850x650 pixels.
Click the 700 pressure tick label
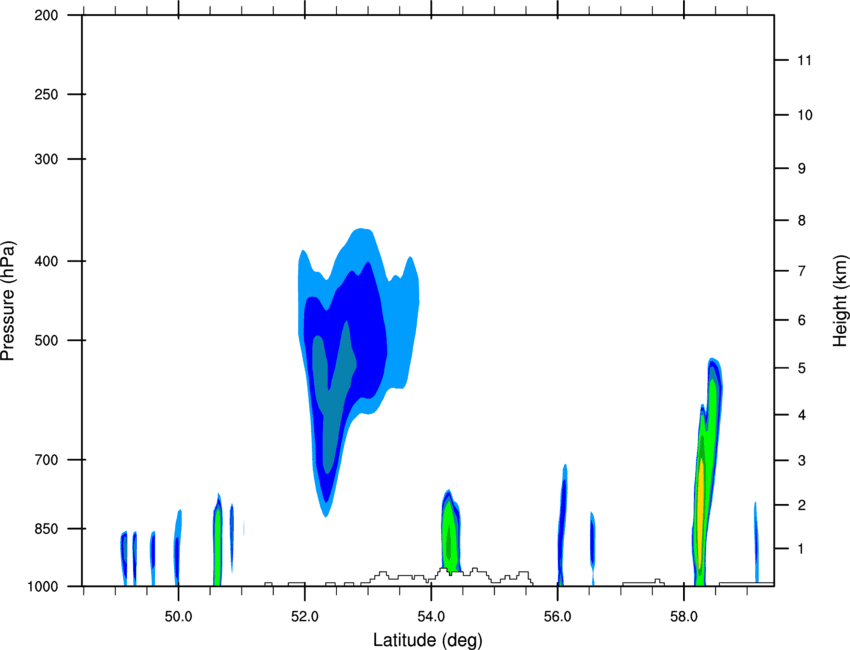coord(46,460)
